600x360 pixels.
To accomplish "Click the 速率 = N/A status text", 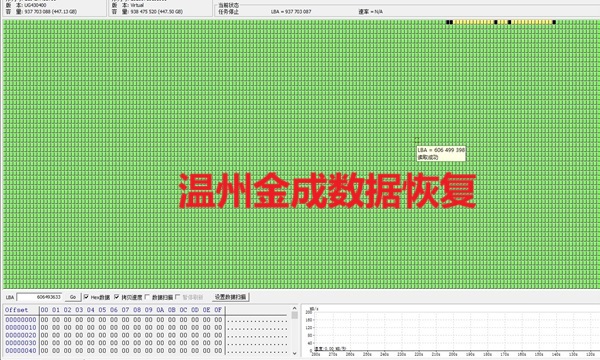I will click(x=370, y=12).
